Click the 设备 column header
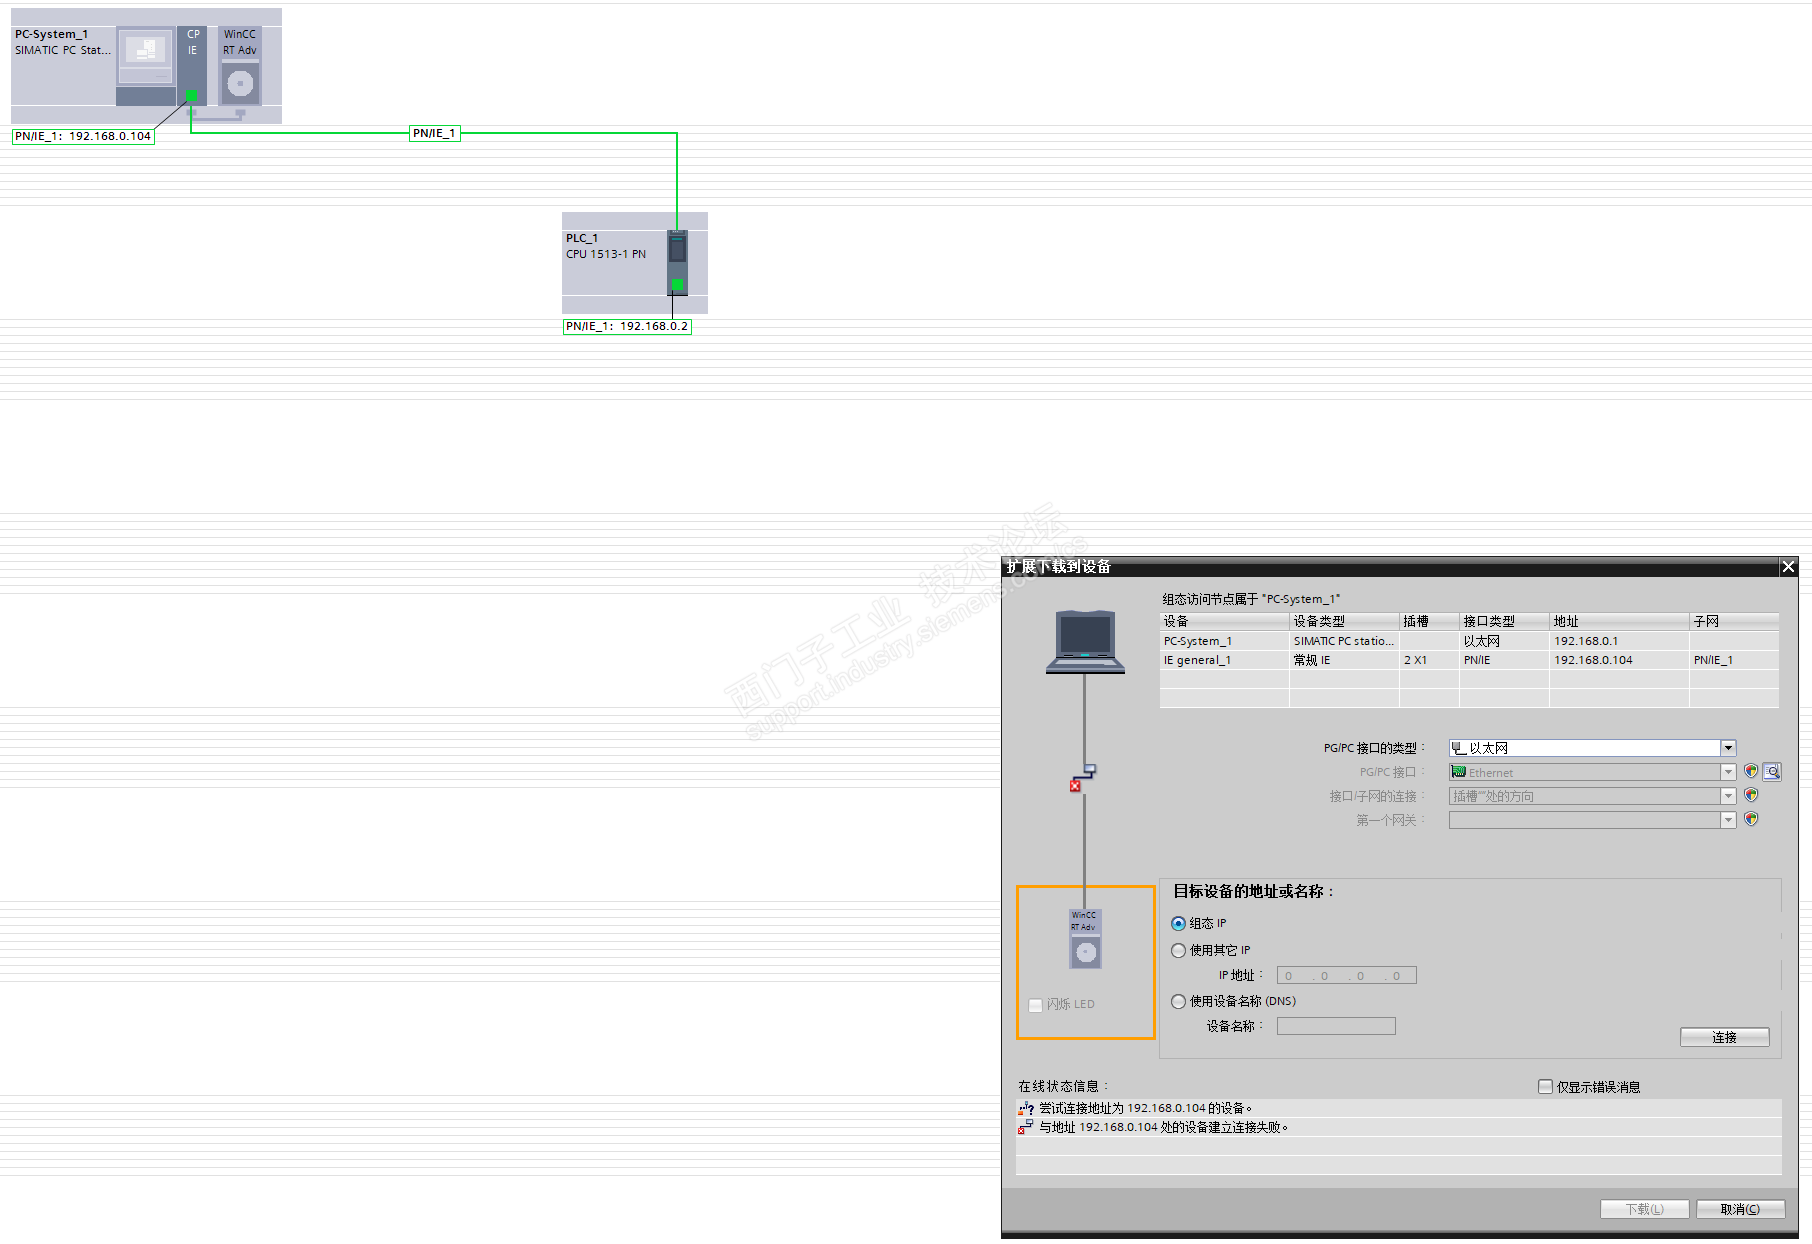The width and height of the screenshot is (1812, 1244). 1224,621
